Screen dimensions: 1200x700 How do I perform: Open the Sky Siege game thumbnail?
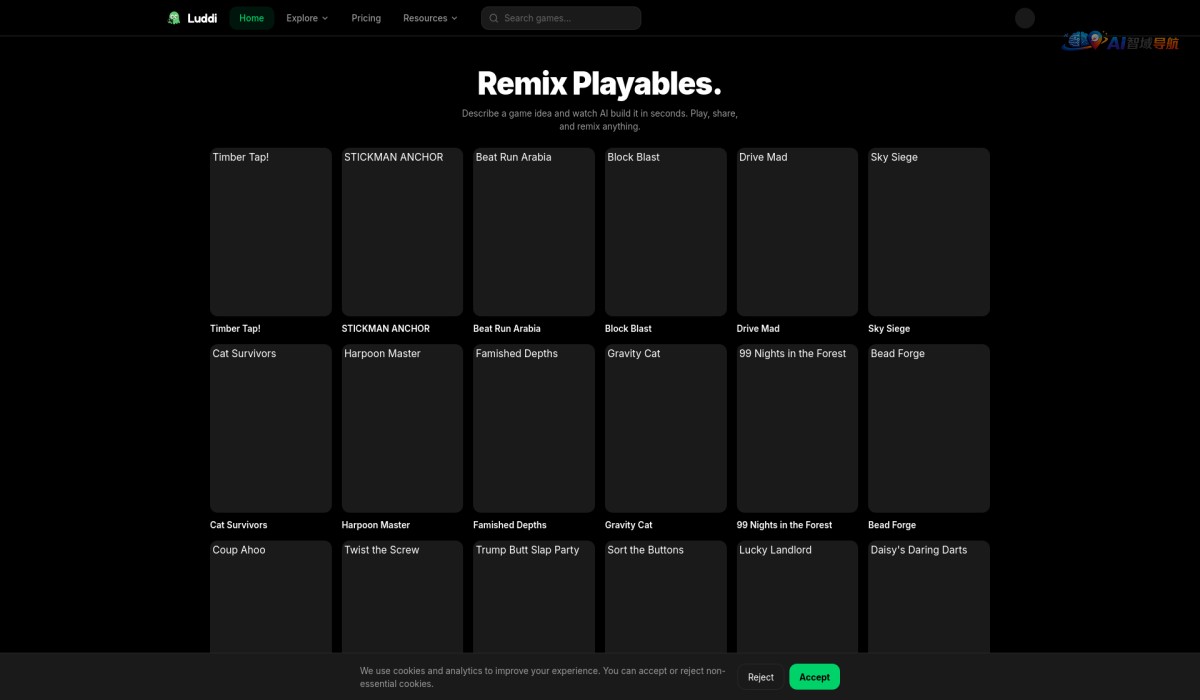pos(929,232)
